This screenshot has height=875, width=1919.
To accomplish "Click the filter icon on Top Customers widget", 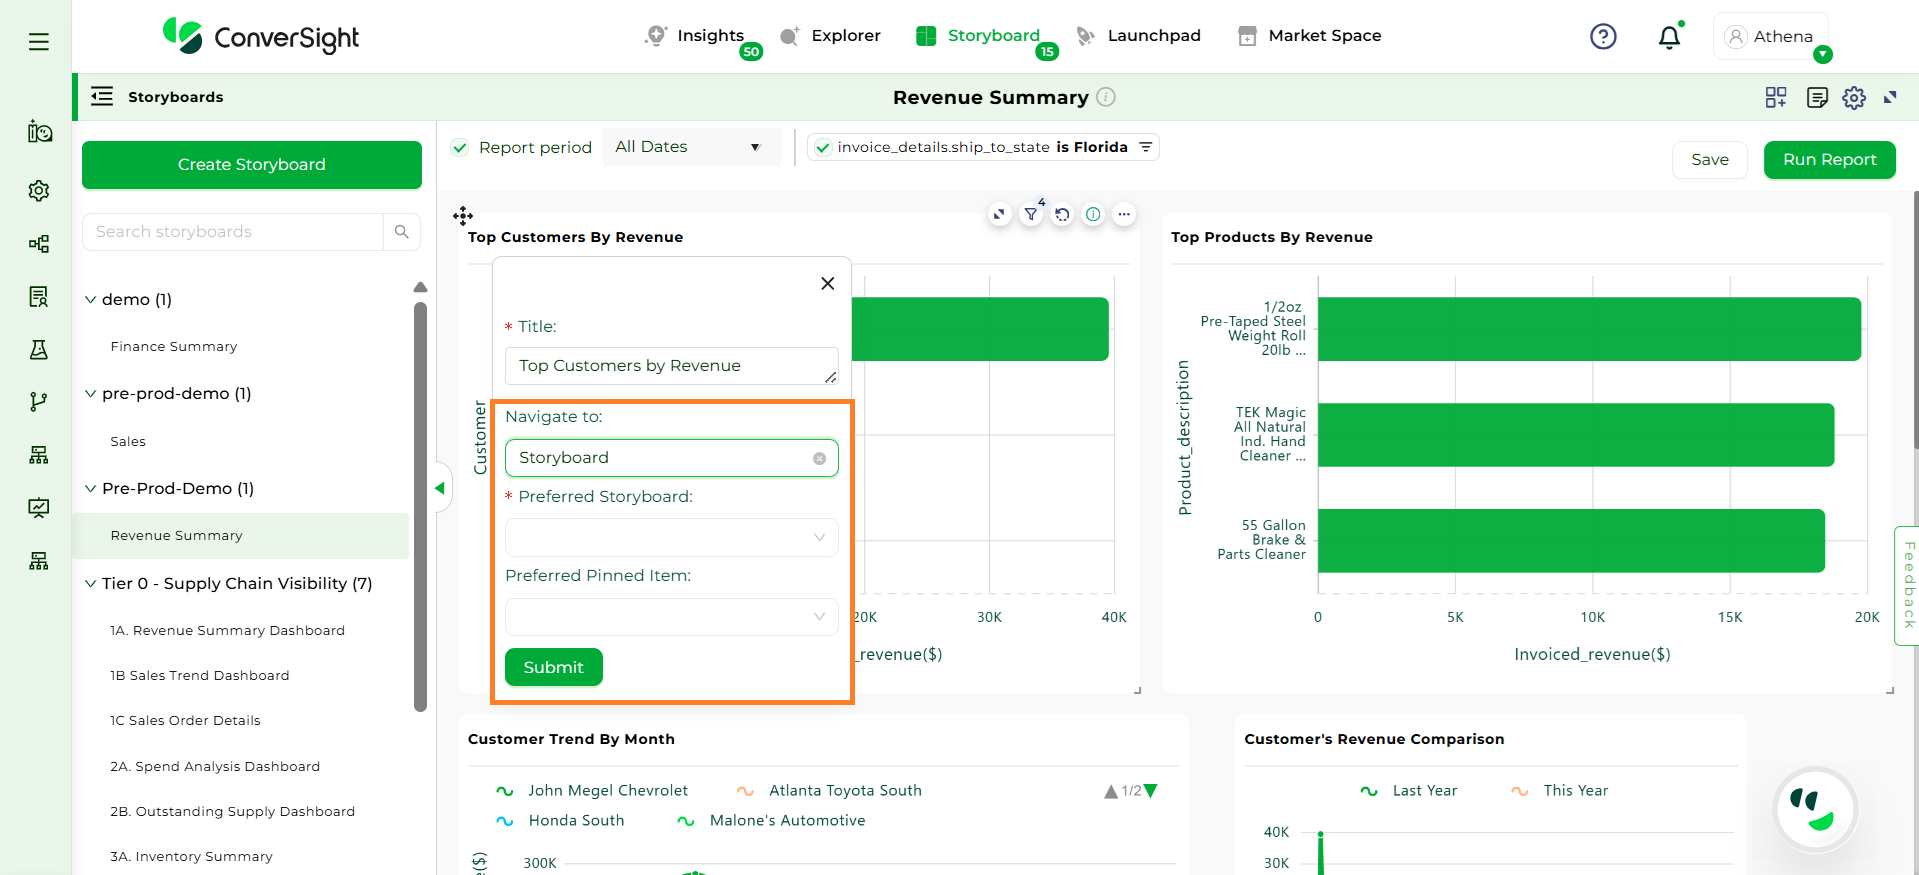I will point(1031,214).
